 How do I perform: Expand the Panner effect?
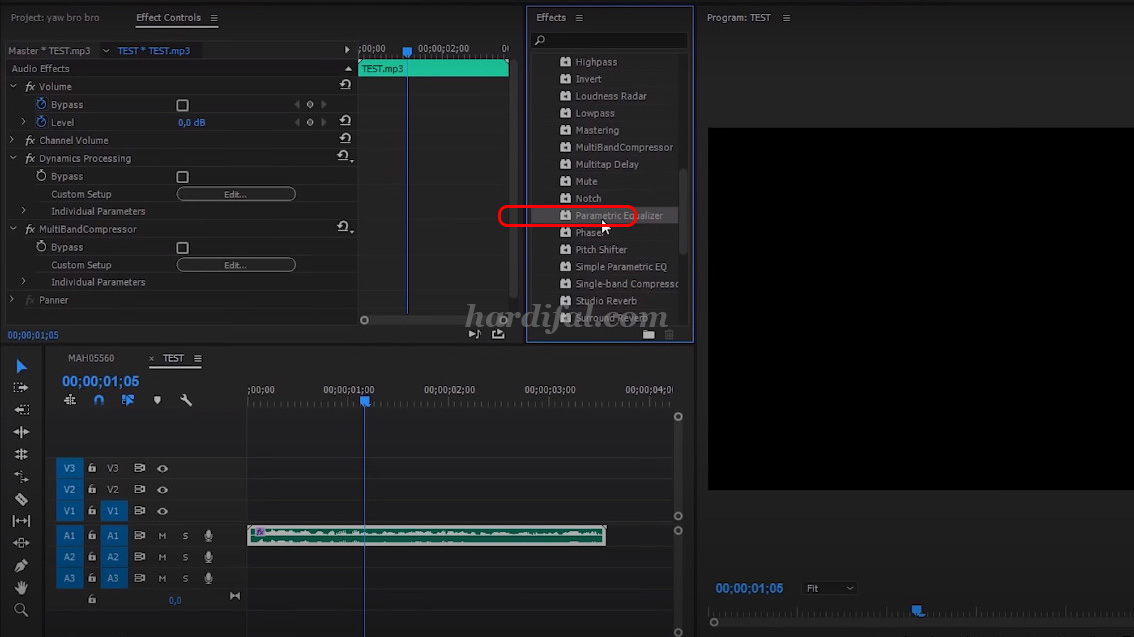coord(12,299)
